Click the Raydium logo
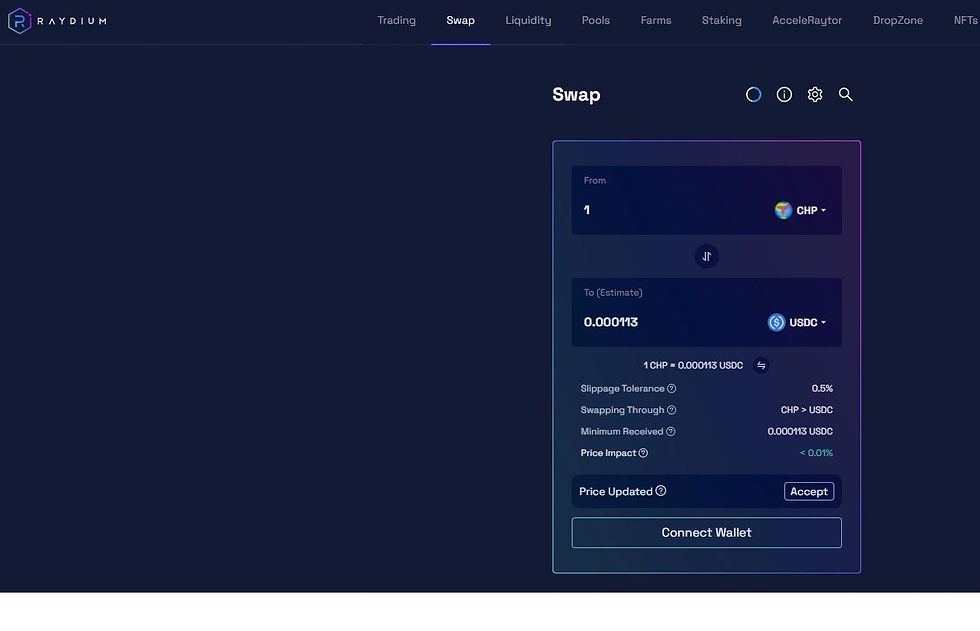The image size is (980, 631). tap(57, 21)
